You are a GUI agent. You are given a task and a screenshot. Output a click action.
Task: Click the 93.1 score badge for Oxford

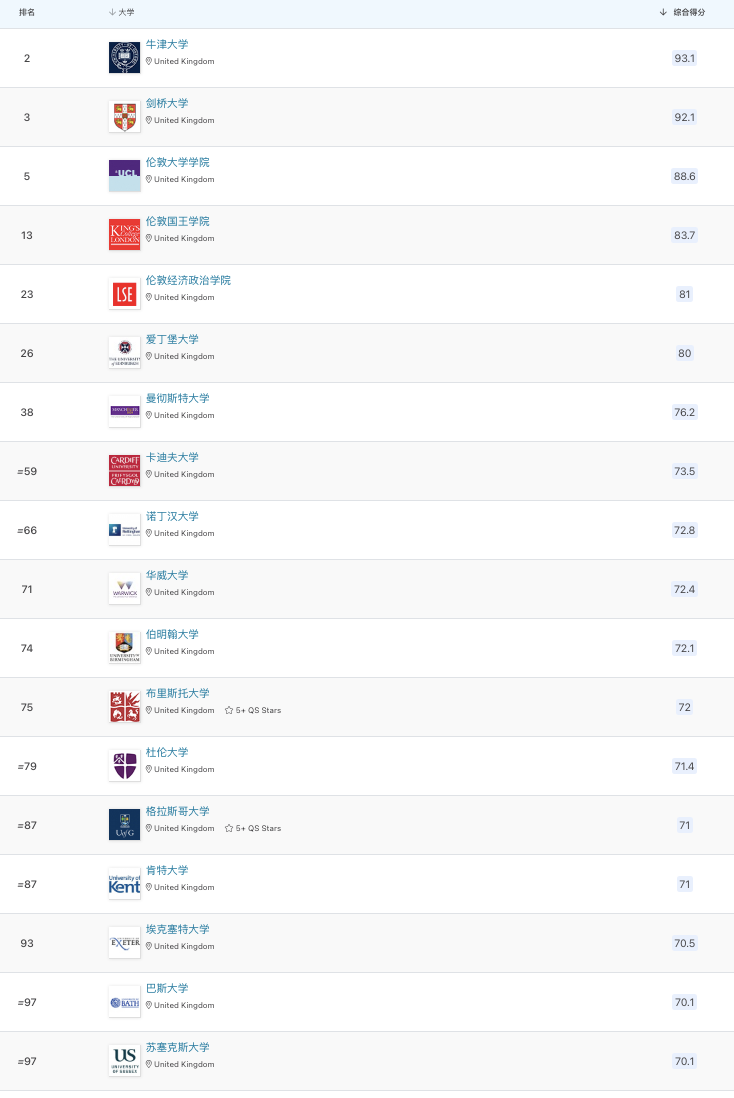(x=684, y=58)
